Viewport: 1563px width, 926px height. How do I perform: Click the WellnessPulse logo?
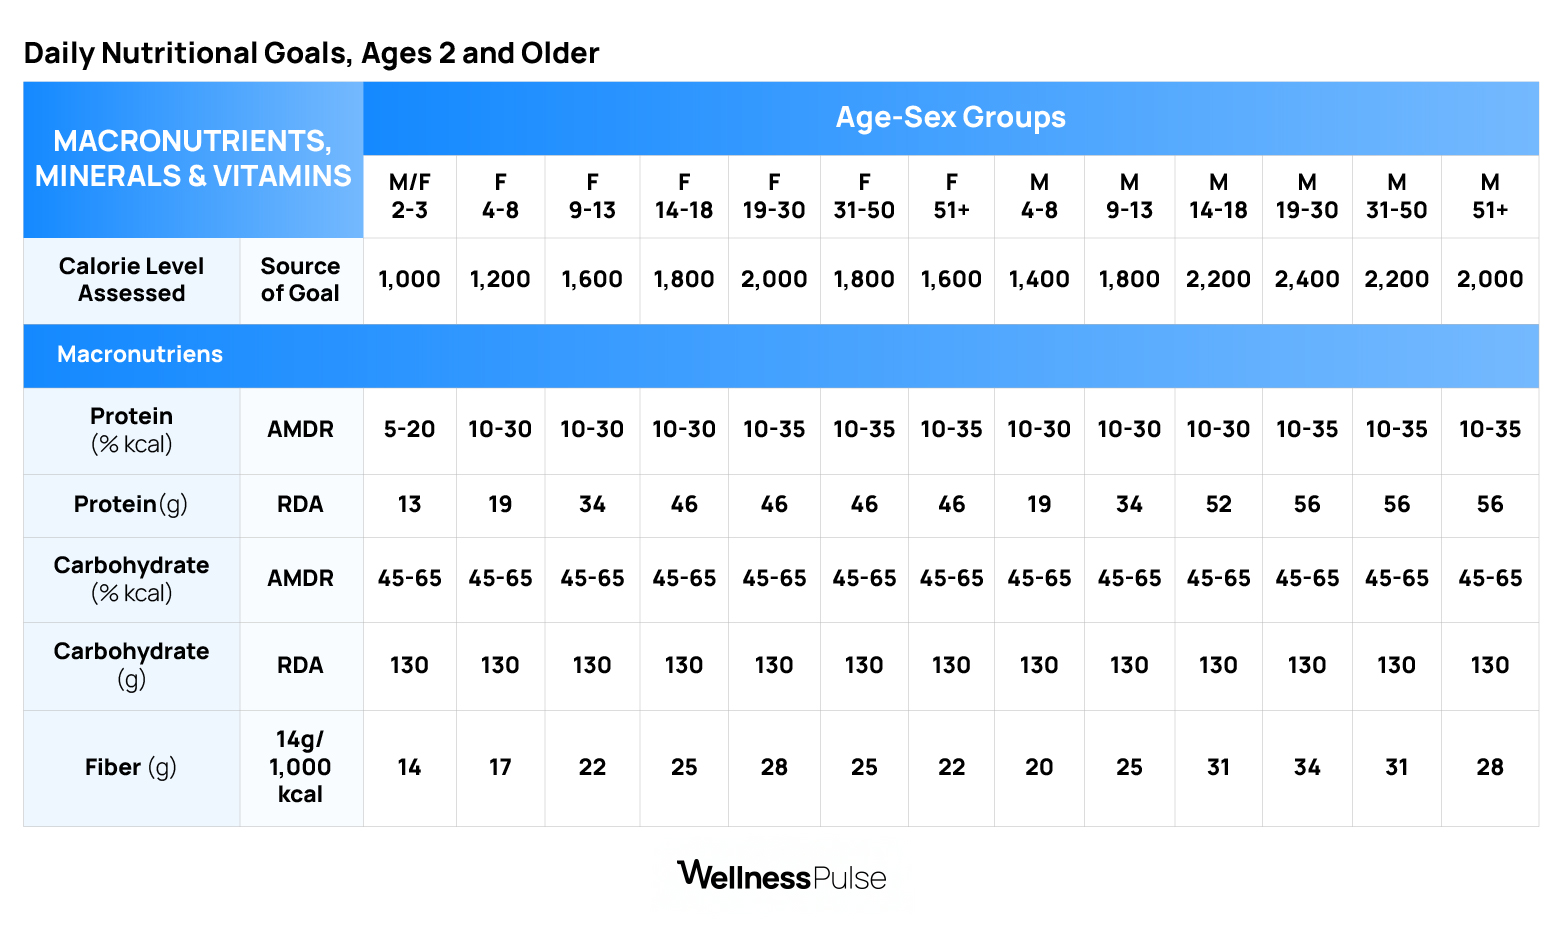(781, 876)
